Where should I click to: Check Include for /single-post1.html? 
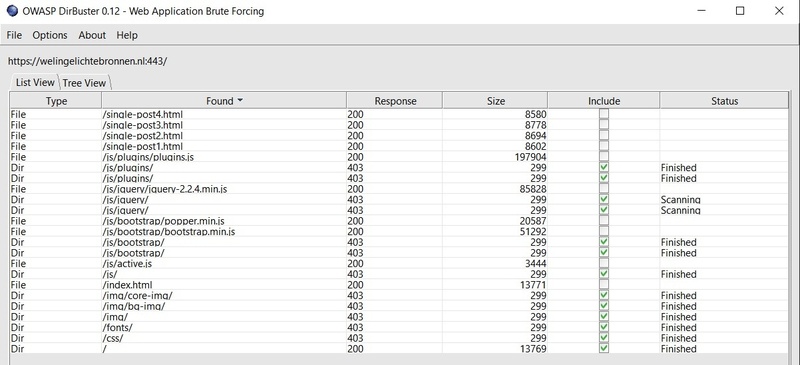[604, 146]
